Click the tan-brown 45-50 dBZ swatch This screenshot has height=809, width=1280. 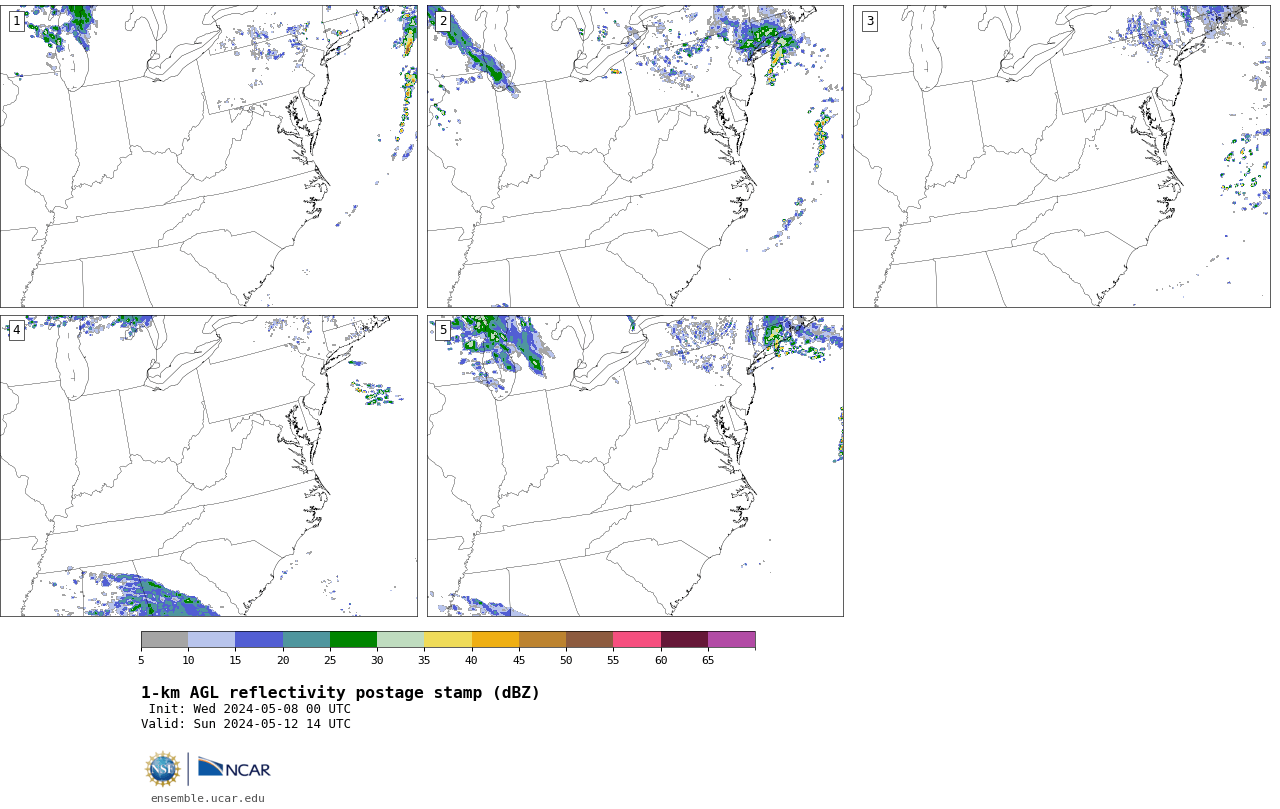click(x=542, y=640)
